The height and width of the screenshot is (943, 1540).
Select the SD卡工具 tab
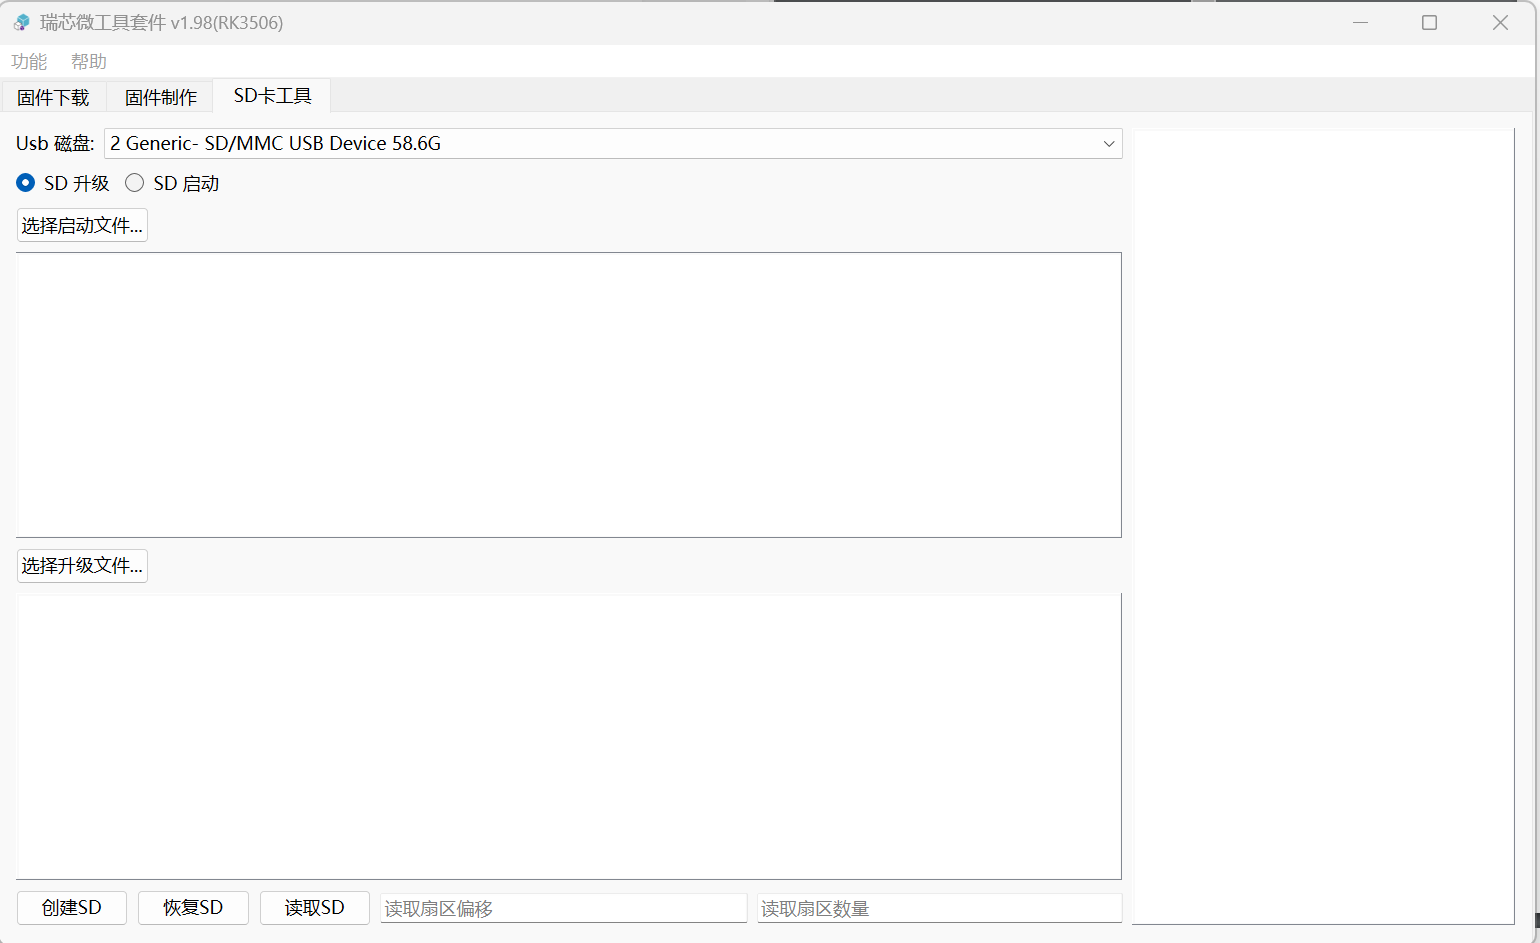tap(273, 95)
